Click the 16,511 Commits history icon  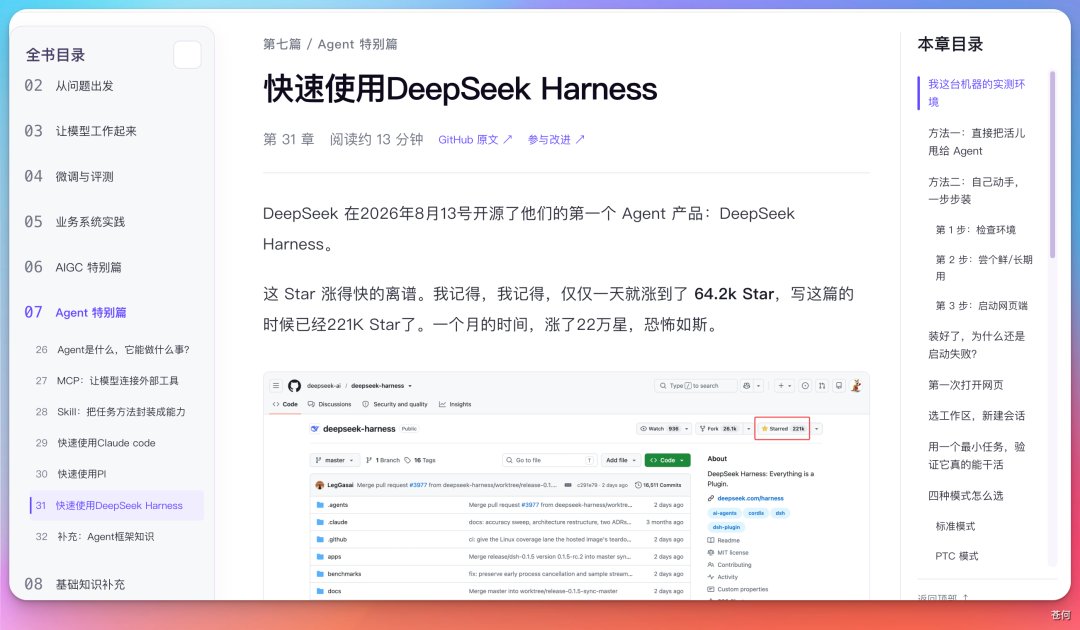(638, 485)
